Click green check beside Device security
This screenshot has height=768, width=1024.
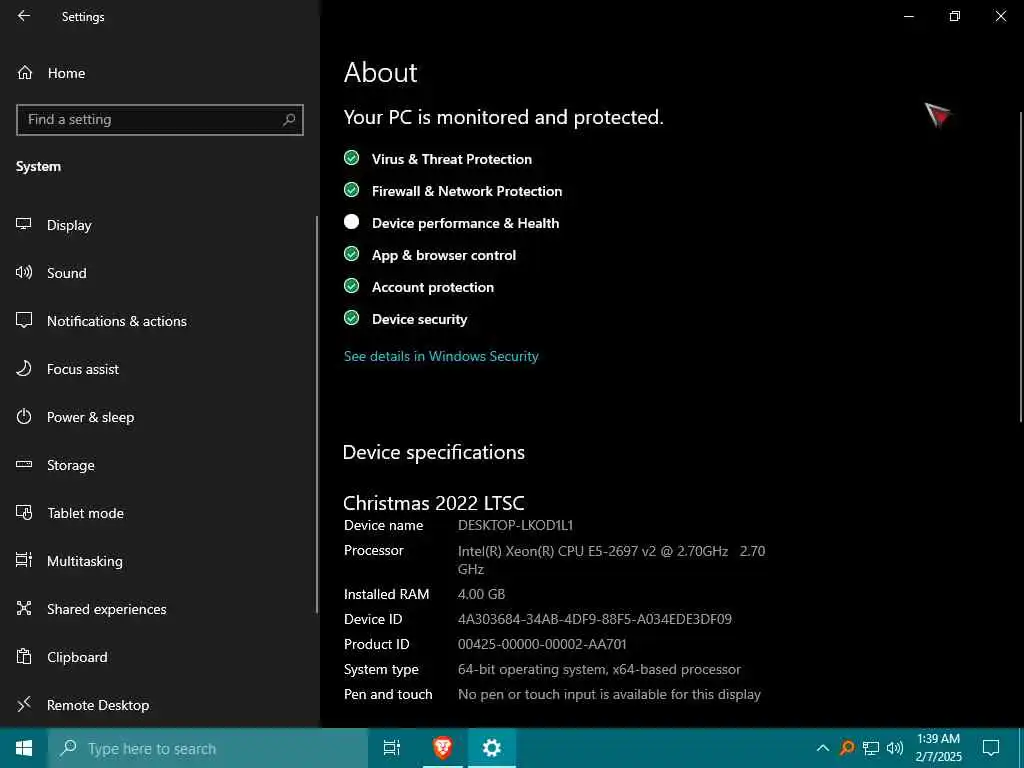point(351,318)
